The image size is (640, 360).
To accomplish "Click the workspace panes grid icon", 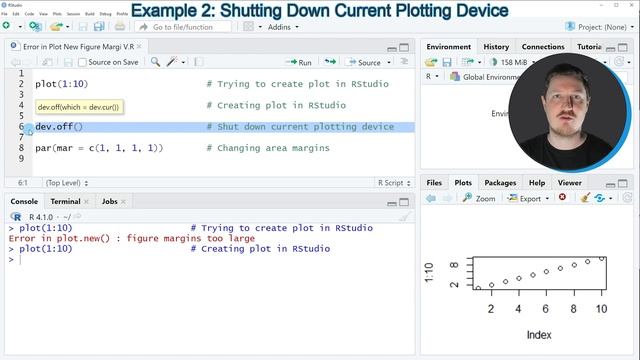I will tap(248, 27).
